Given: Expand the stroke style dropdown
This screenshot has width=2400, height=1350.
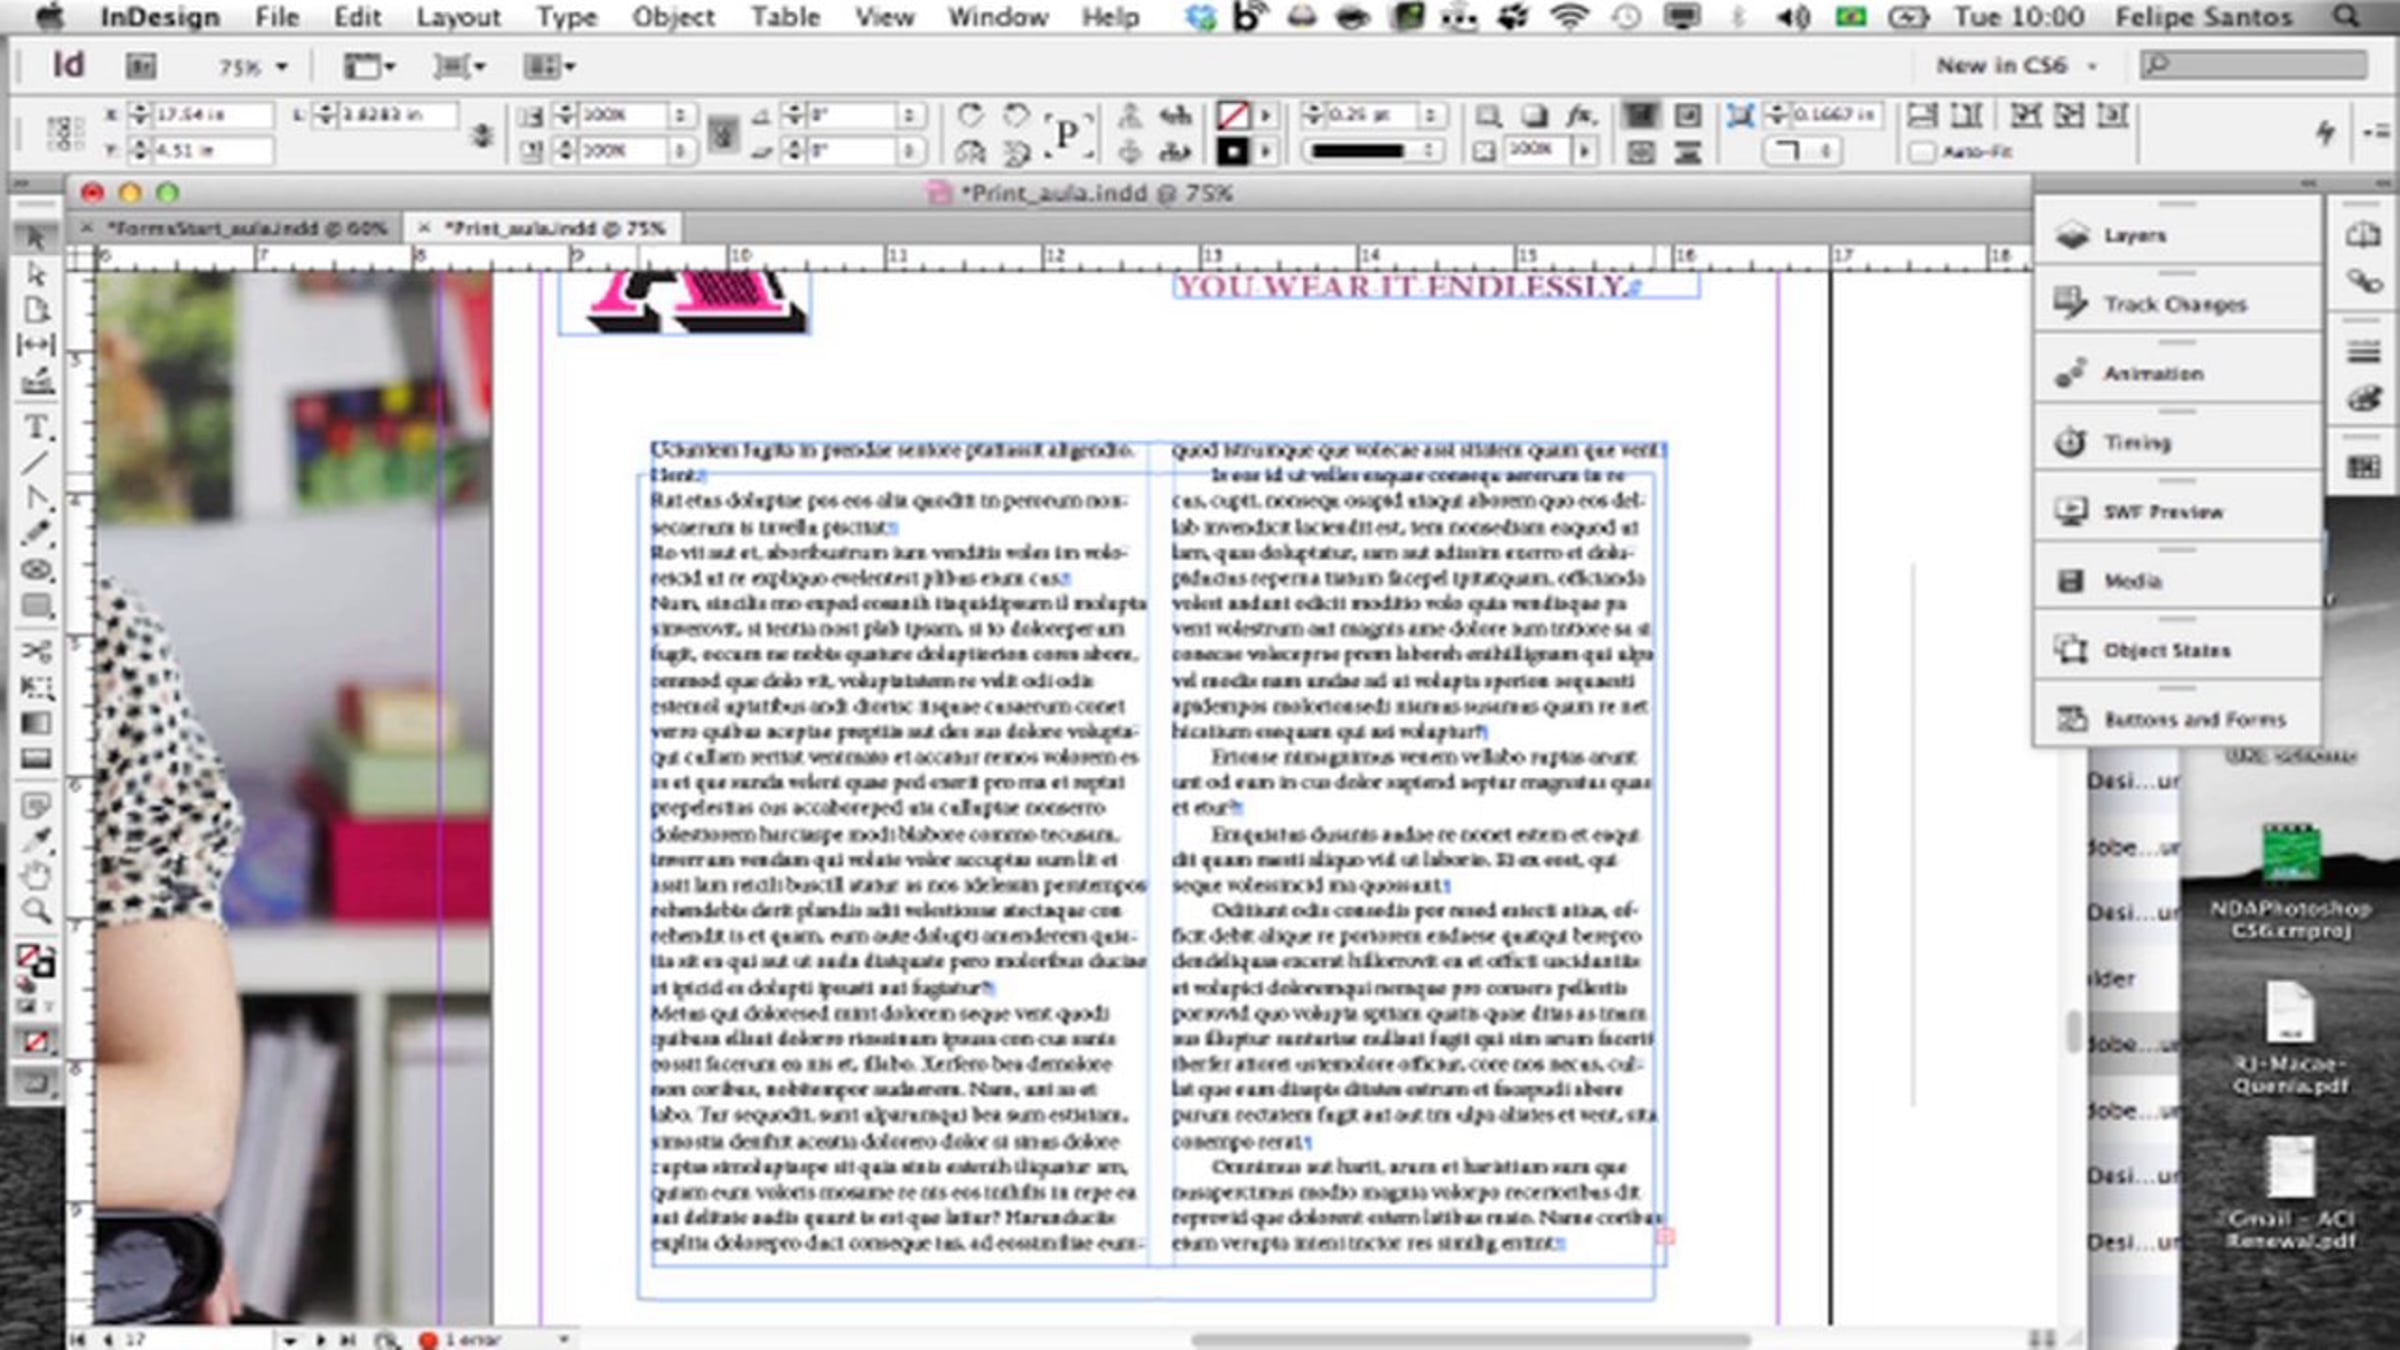Looking at the screenshot, I should (1430, 151).
